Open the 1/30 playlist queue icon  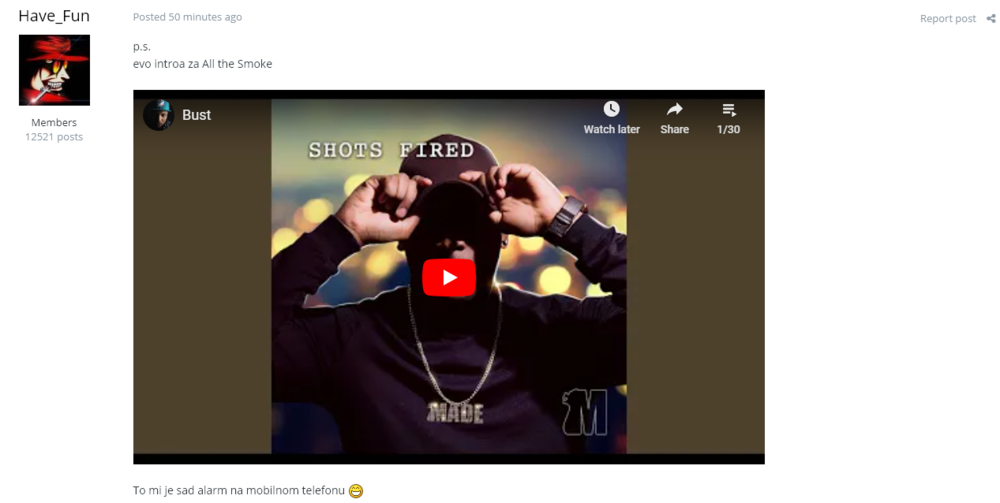(728, 110)
